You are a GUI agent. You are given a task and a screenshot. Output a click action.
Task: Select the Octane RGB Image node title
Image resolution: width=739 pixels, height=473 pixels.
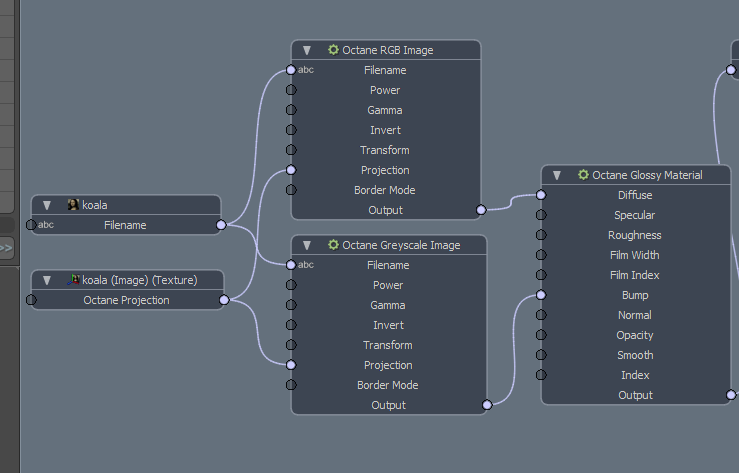coord(387,50)
